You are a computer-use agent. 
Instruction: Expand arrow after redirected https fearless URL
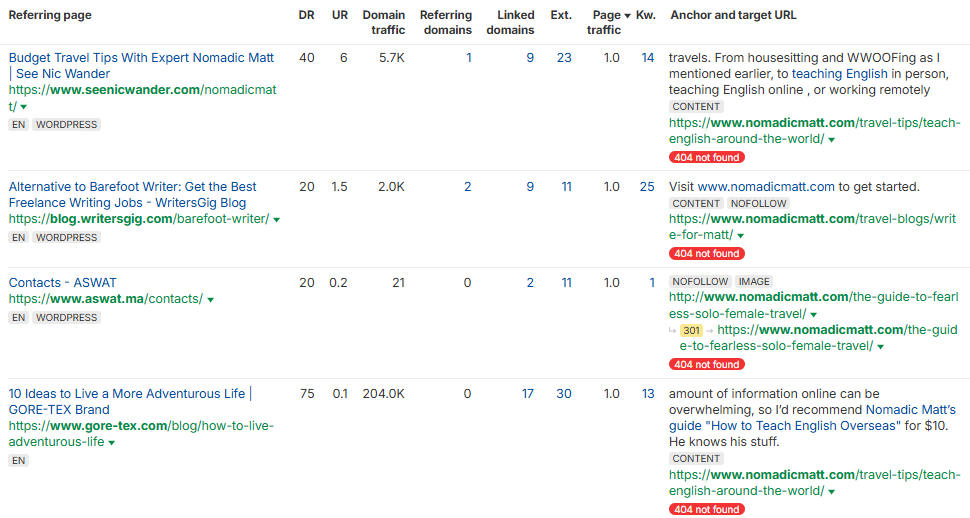click(880, 347)
